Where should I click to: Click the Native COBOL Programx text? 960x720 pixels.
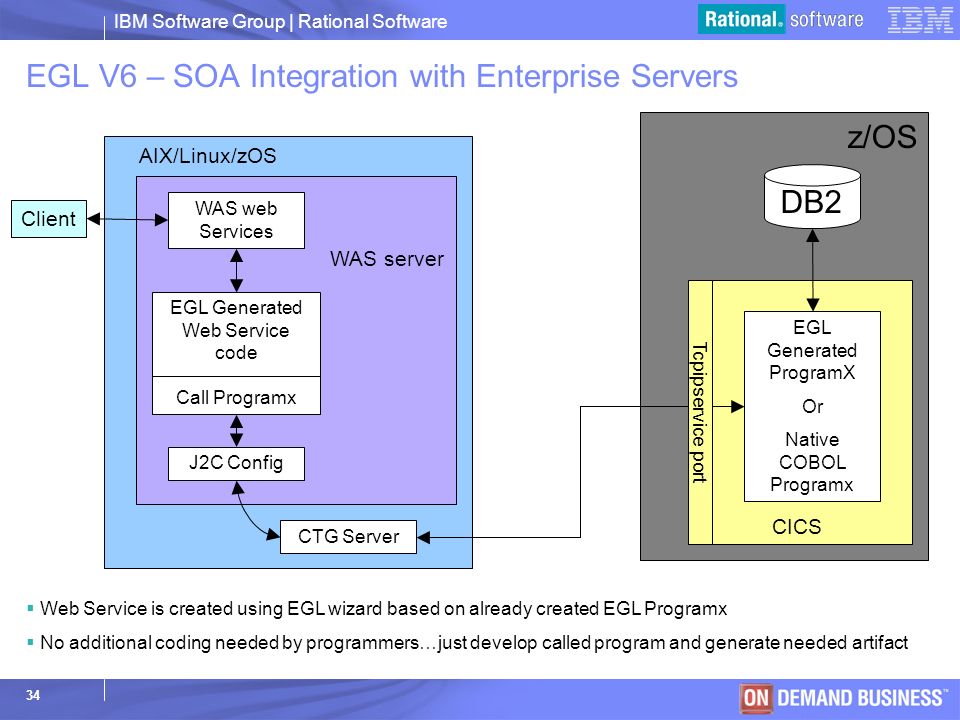click(x=812, y=462)
